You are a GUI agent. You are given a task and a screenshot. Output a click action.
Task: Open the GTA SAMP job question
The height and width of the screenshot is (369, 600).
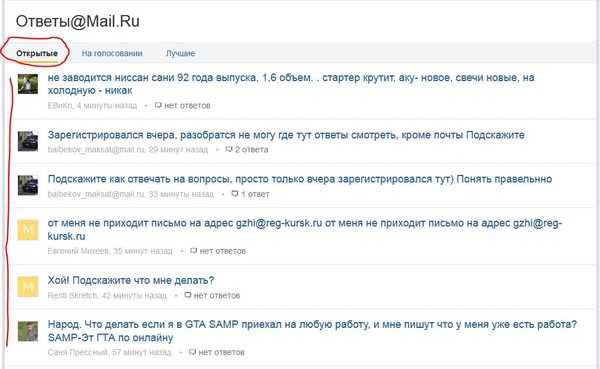click(312, 331)
